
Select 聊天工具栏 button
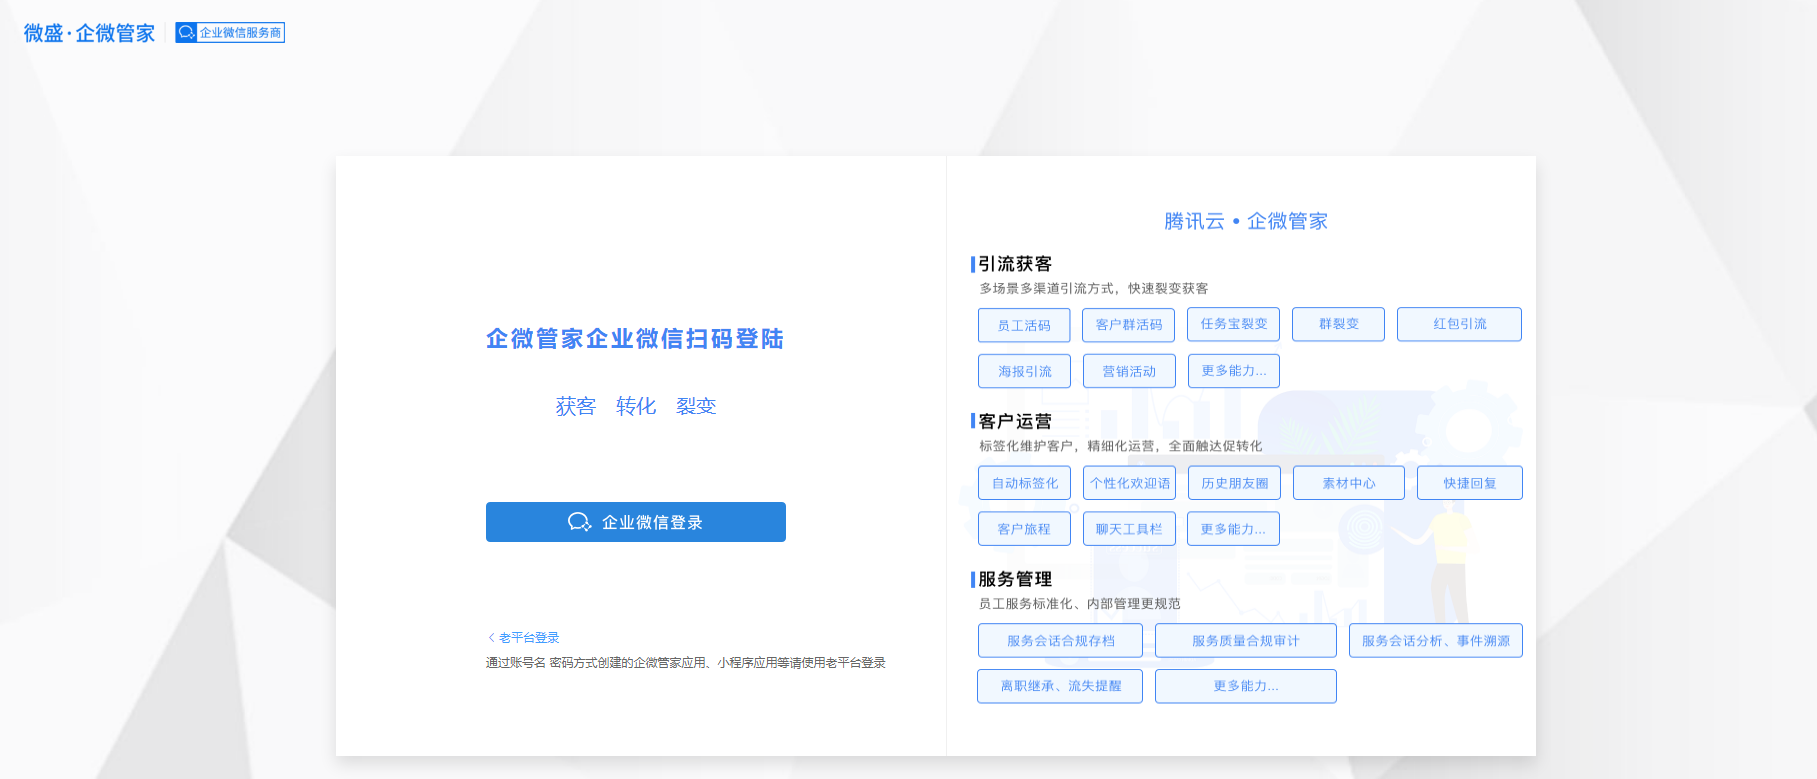[x=1129, y=529]
